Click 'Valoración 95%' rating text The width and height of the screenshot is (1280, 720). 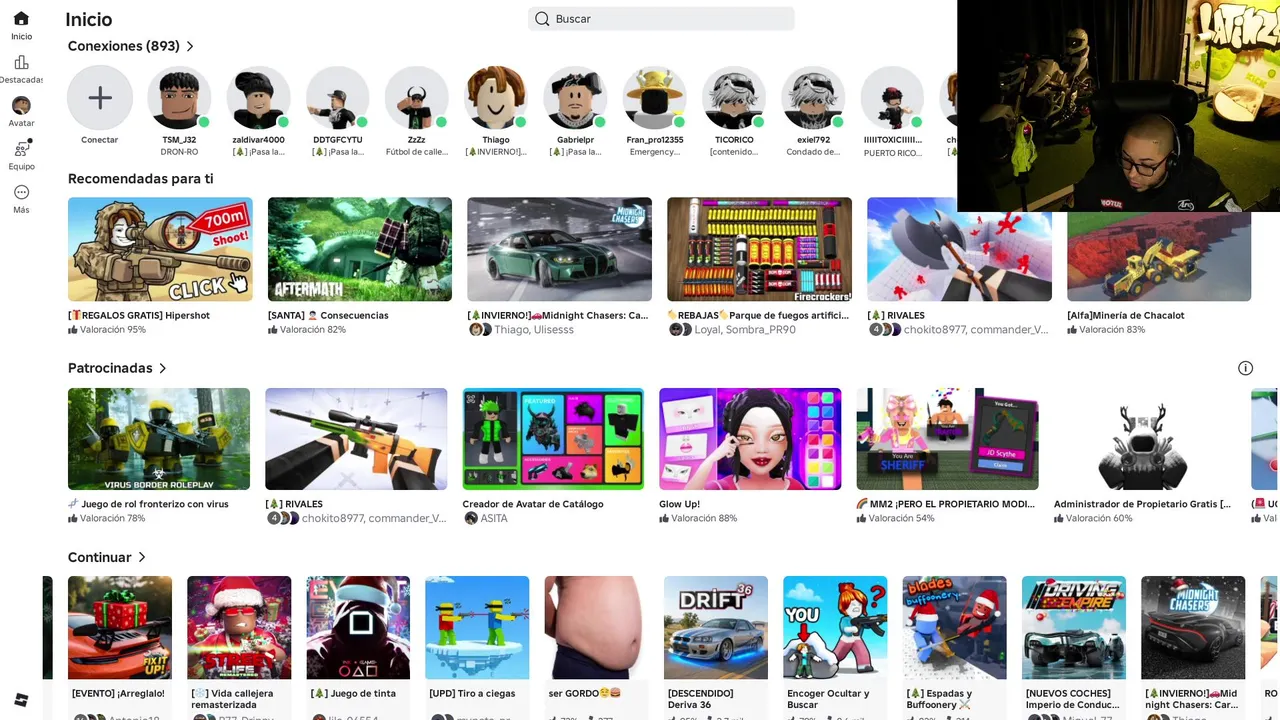(112, 330)
